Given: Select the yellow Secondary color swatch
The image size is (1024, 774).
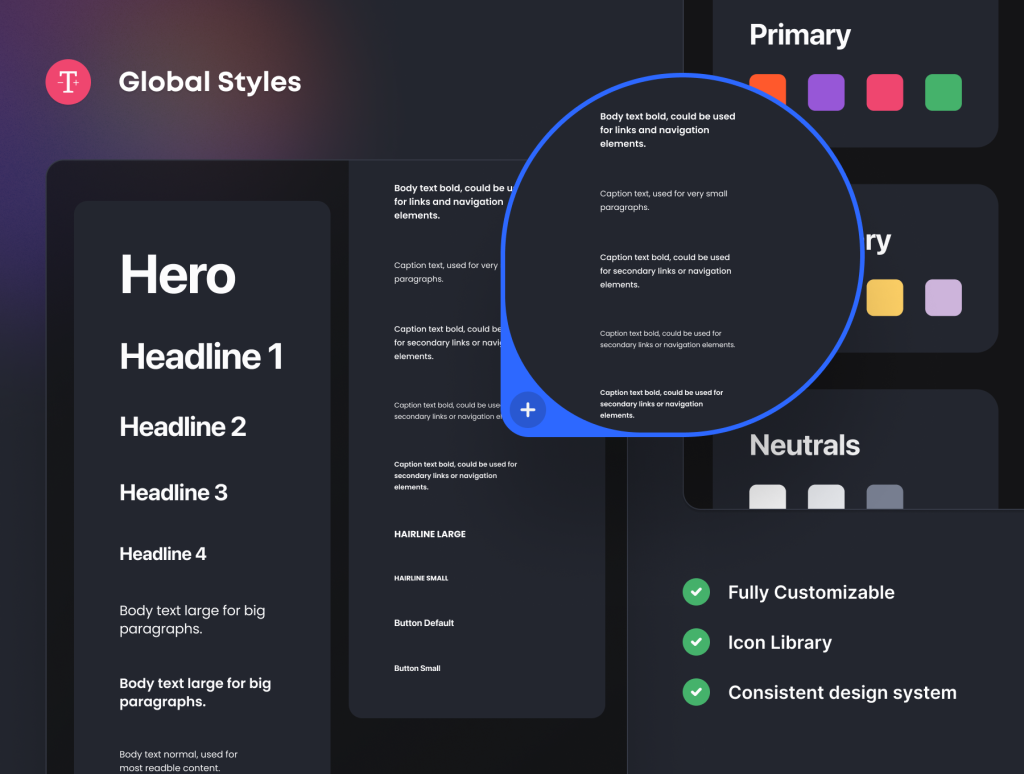Looking at the screenshot, I should [884, 298].
